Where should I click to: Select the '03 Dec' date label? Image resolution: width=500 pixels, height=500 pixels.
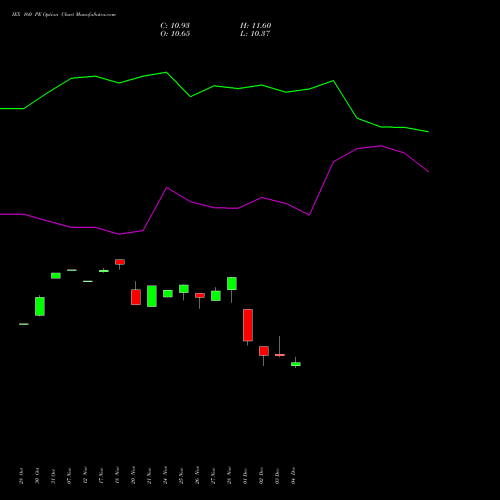tap(277, 476)
